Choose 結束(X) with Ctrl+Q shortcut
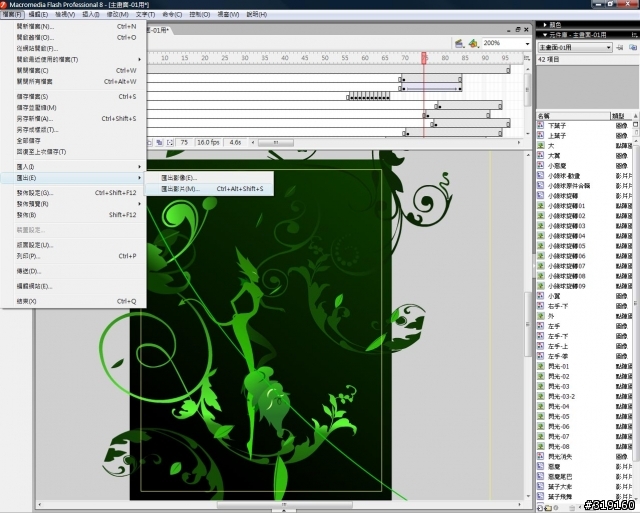640x513 pixels. click(73, 301)
